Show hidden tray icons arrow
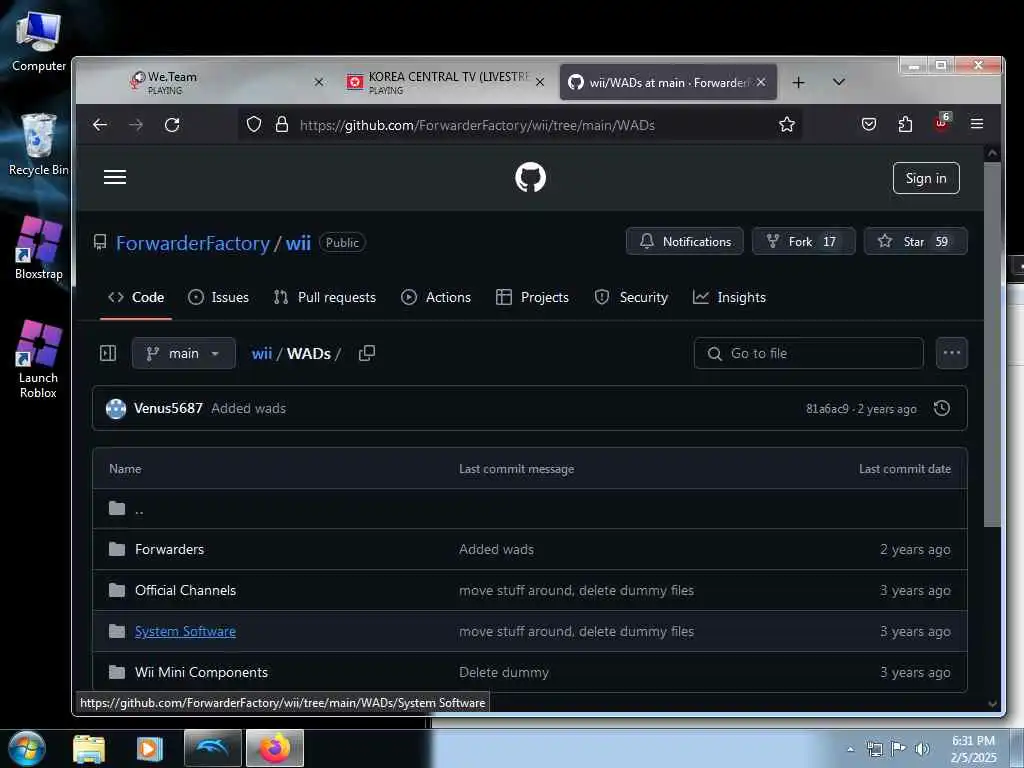Screen dimensions: 1024x768 850,749
